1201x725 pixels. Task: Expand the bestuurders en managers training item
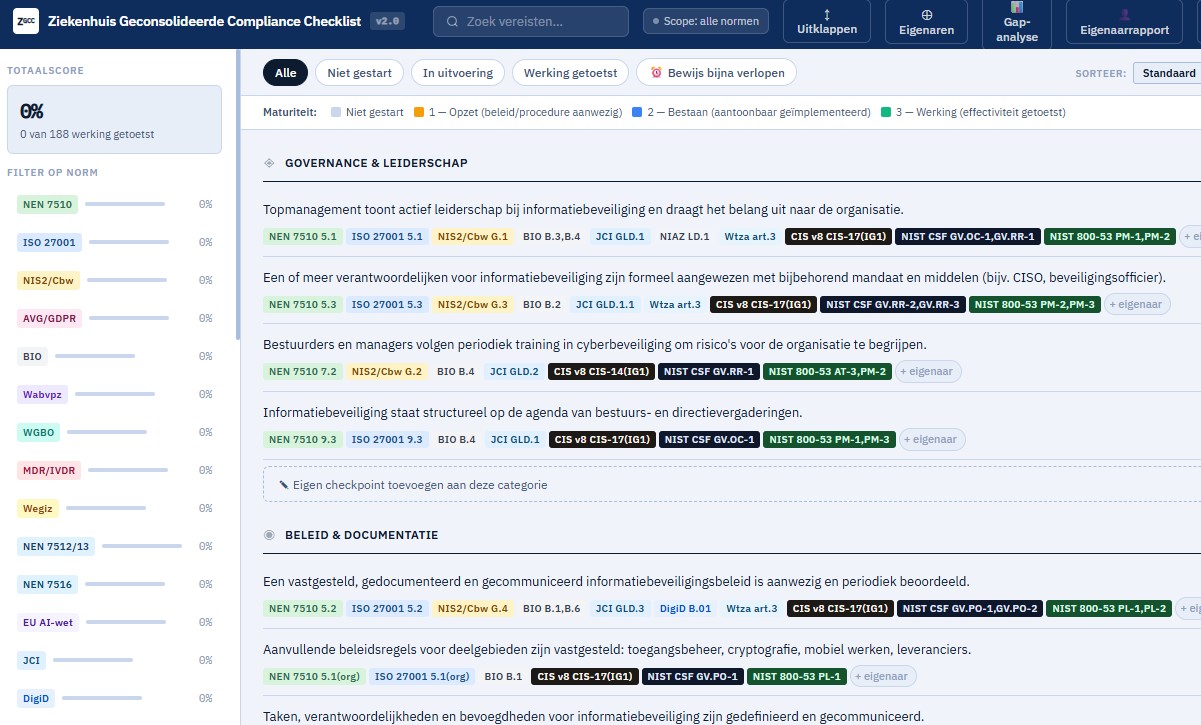click(x=595, y=344)
